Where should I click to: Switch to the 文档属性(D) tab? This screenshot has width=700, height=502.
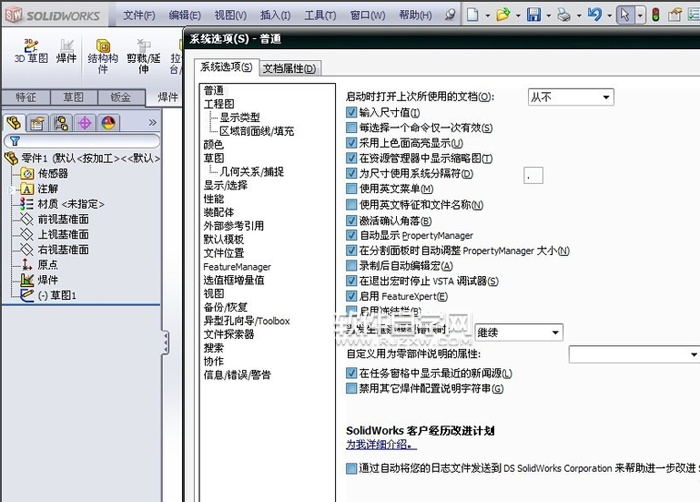click(x=289, y=68)
